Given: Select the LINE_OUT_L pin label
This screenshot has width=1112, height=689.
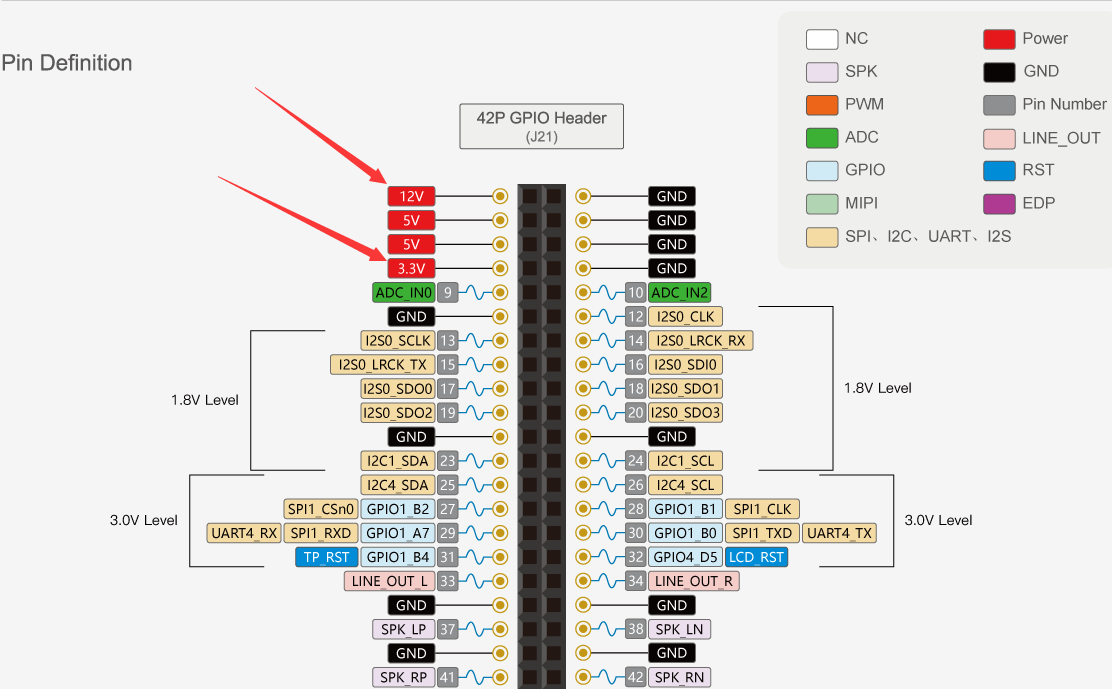Looking at the screenshot, I should (x=389, y=581).
